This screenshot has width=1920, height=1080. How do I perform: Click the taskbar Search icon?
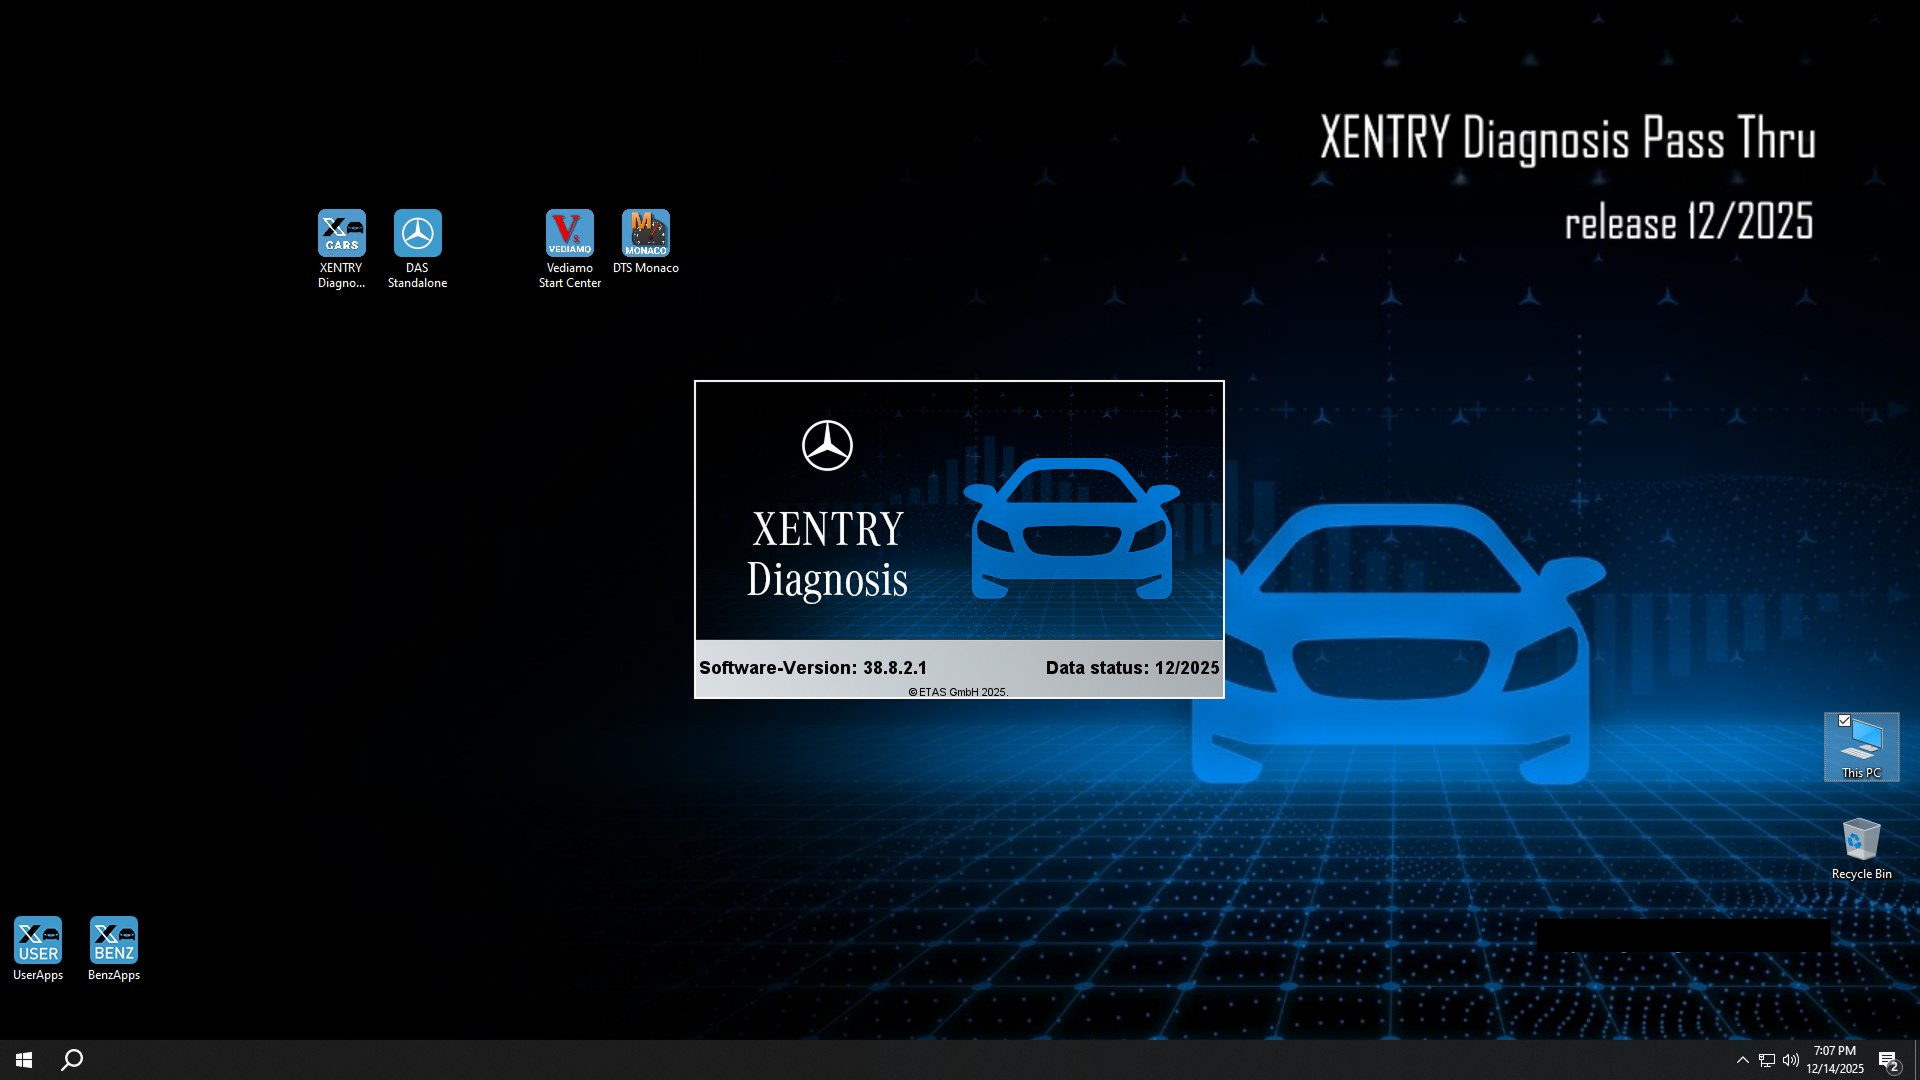(70, 1059)
